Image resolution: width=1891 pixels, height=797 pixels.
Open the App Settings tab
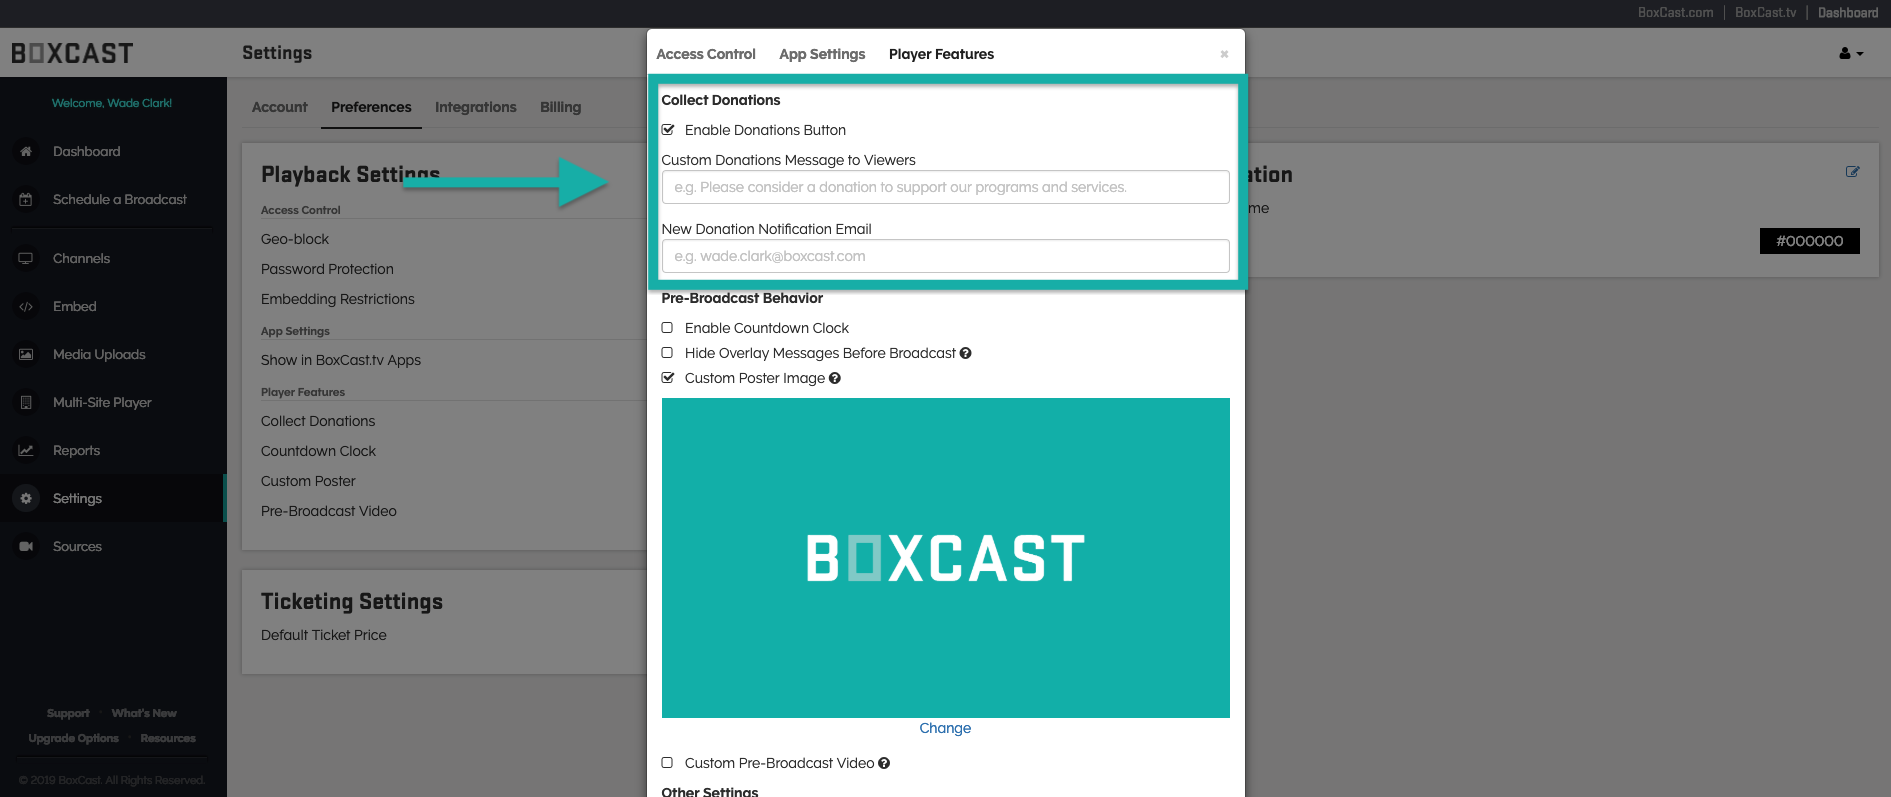pos(822,54)
